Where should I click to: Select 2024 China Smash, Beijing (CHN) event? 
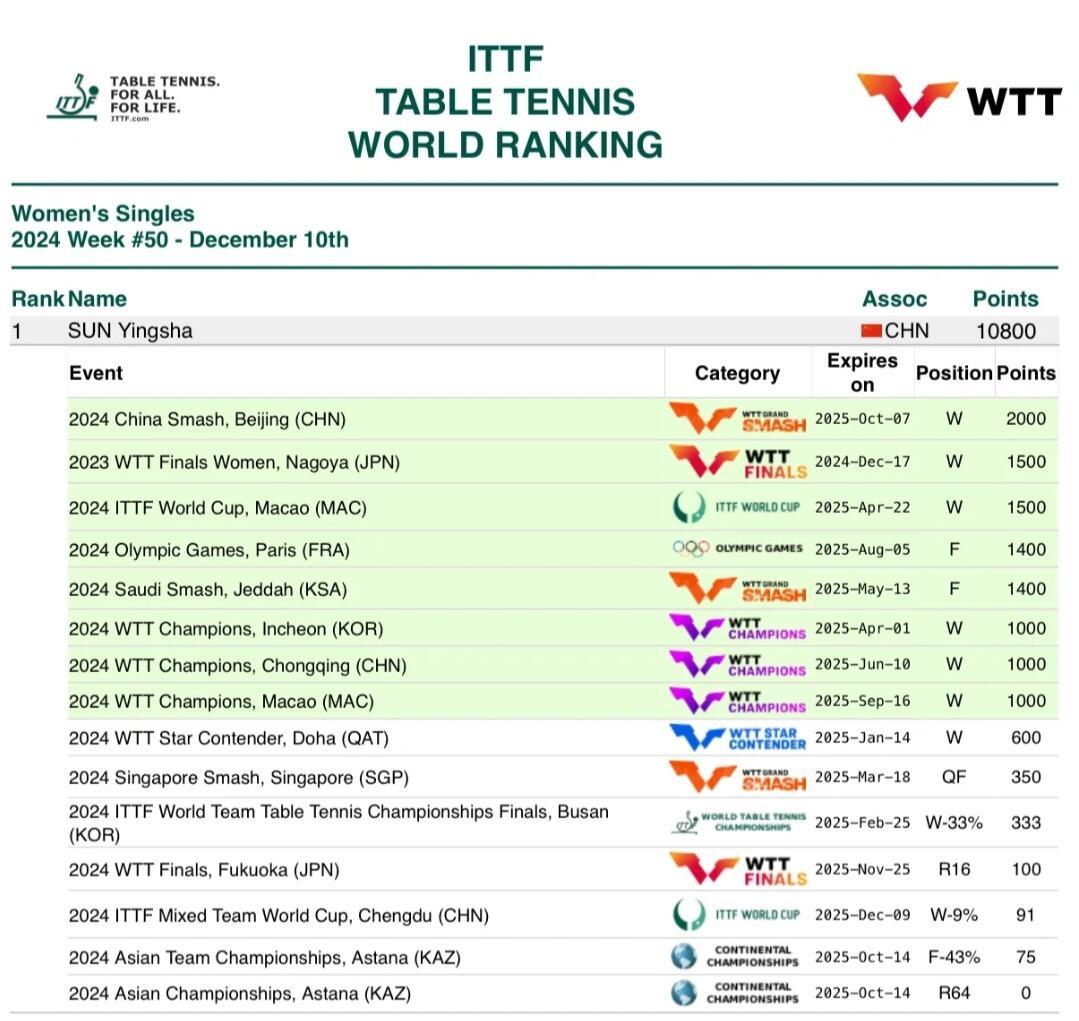tap(207, 419)
